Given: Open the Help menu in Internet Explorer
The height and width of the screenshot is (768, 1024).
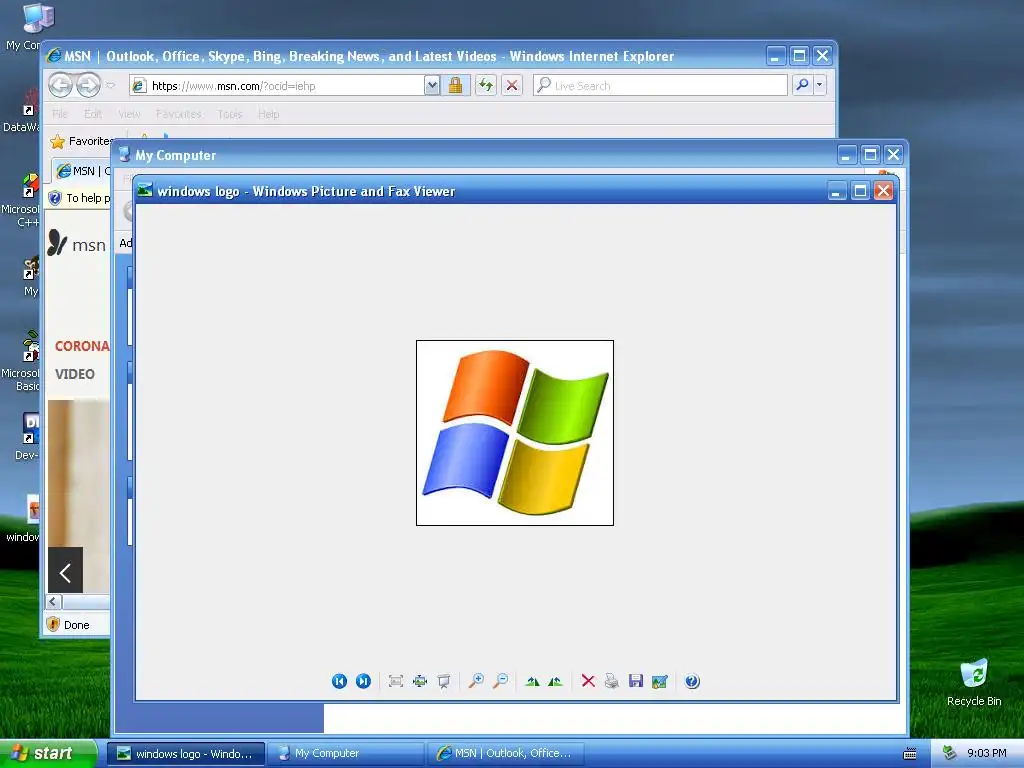Looking at the screenshot, I should pyautogui.click(x=268, y=114).
